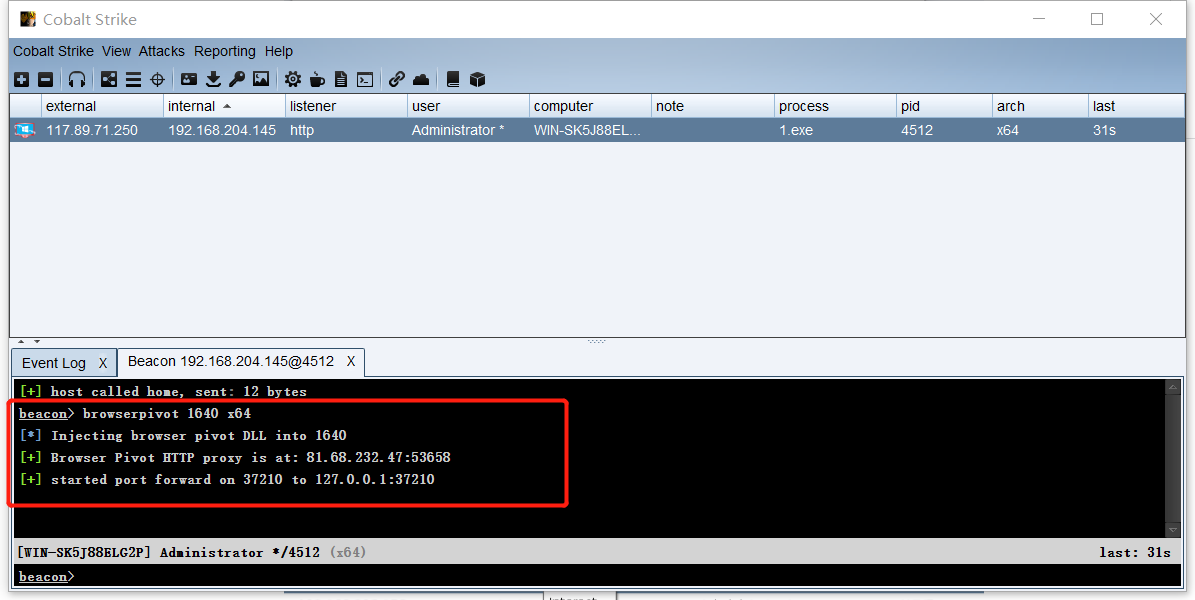Switch to session table view icon
Screen dimensions: 1195x600
point(133,79)
